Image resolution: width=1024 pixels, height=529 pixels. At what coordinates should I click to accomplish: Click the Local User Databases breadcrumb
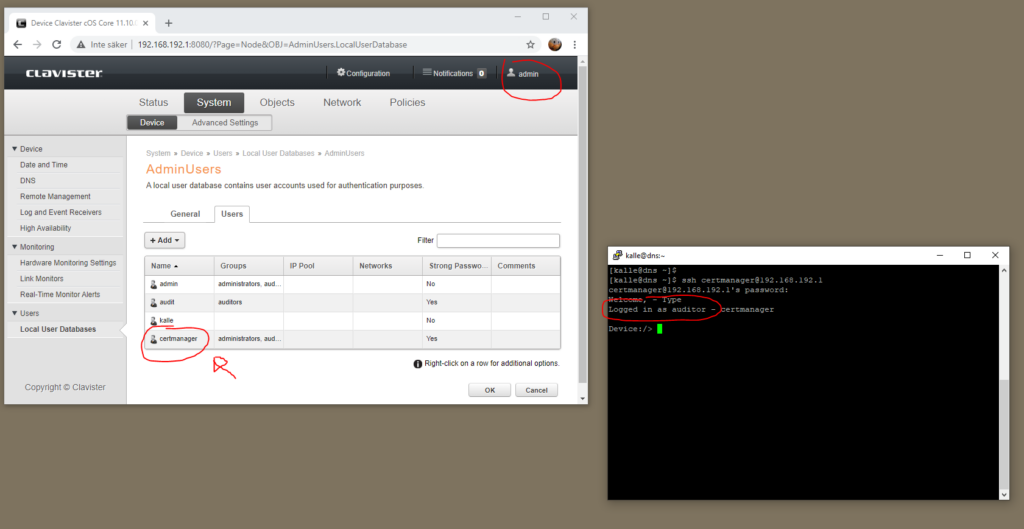(280, 153)
